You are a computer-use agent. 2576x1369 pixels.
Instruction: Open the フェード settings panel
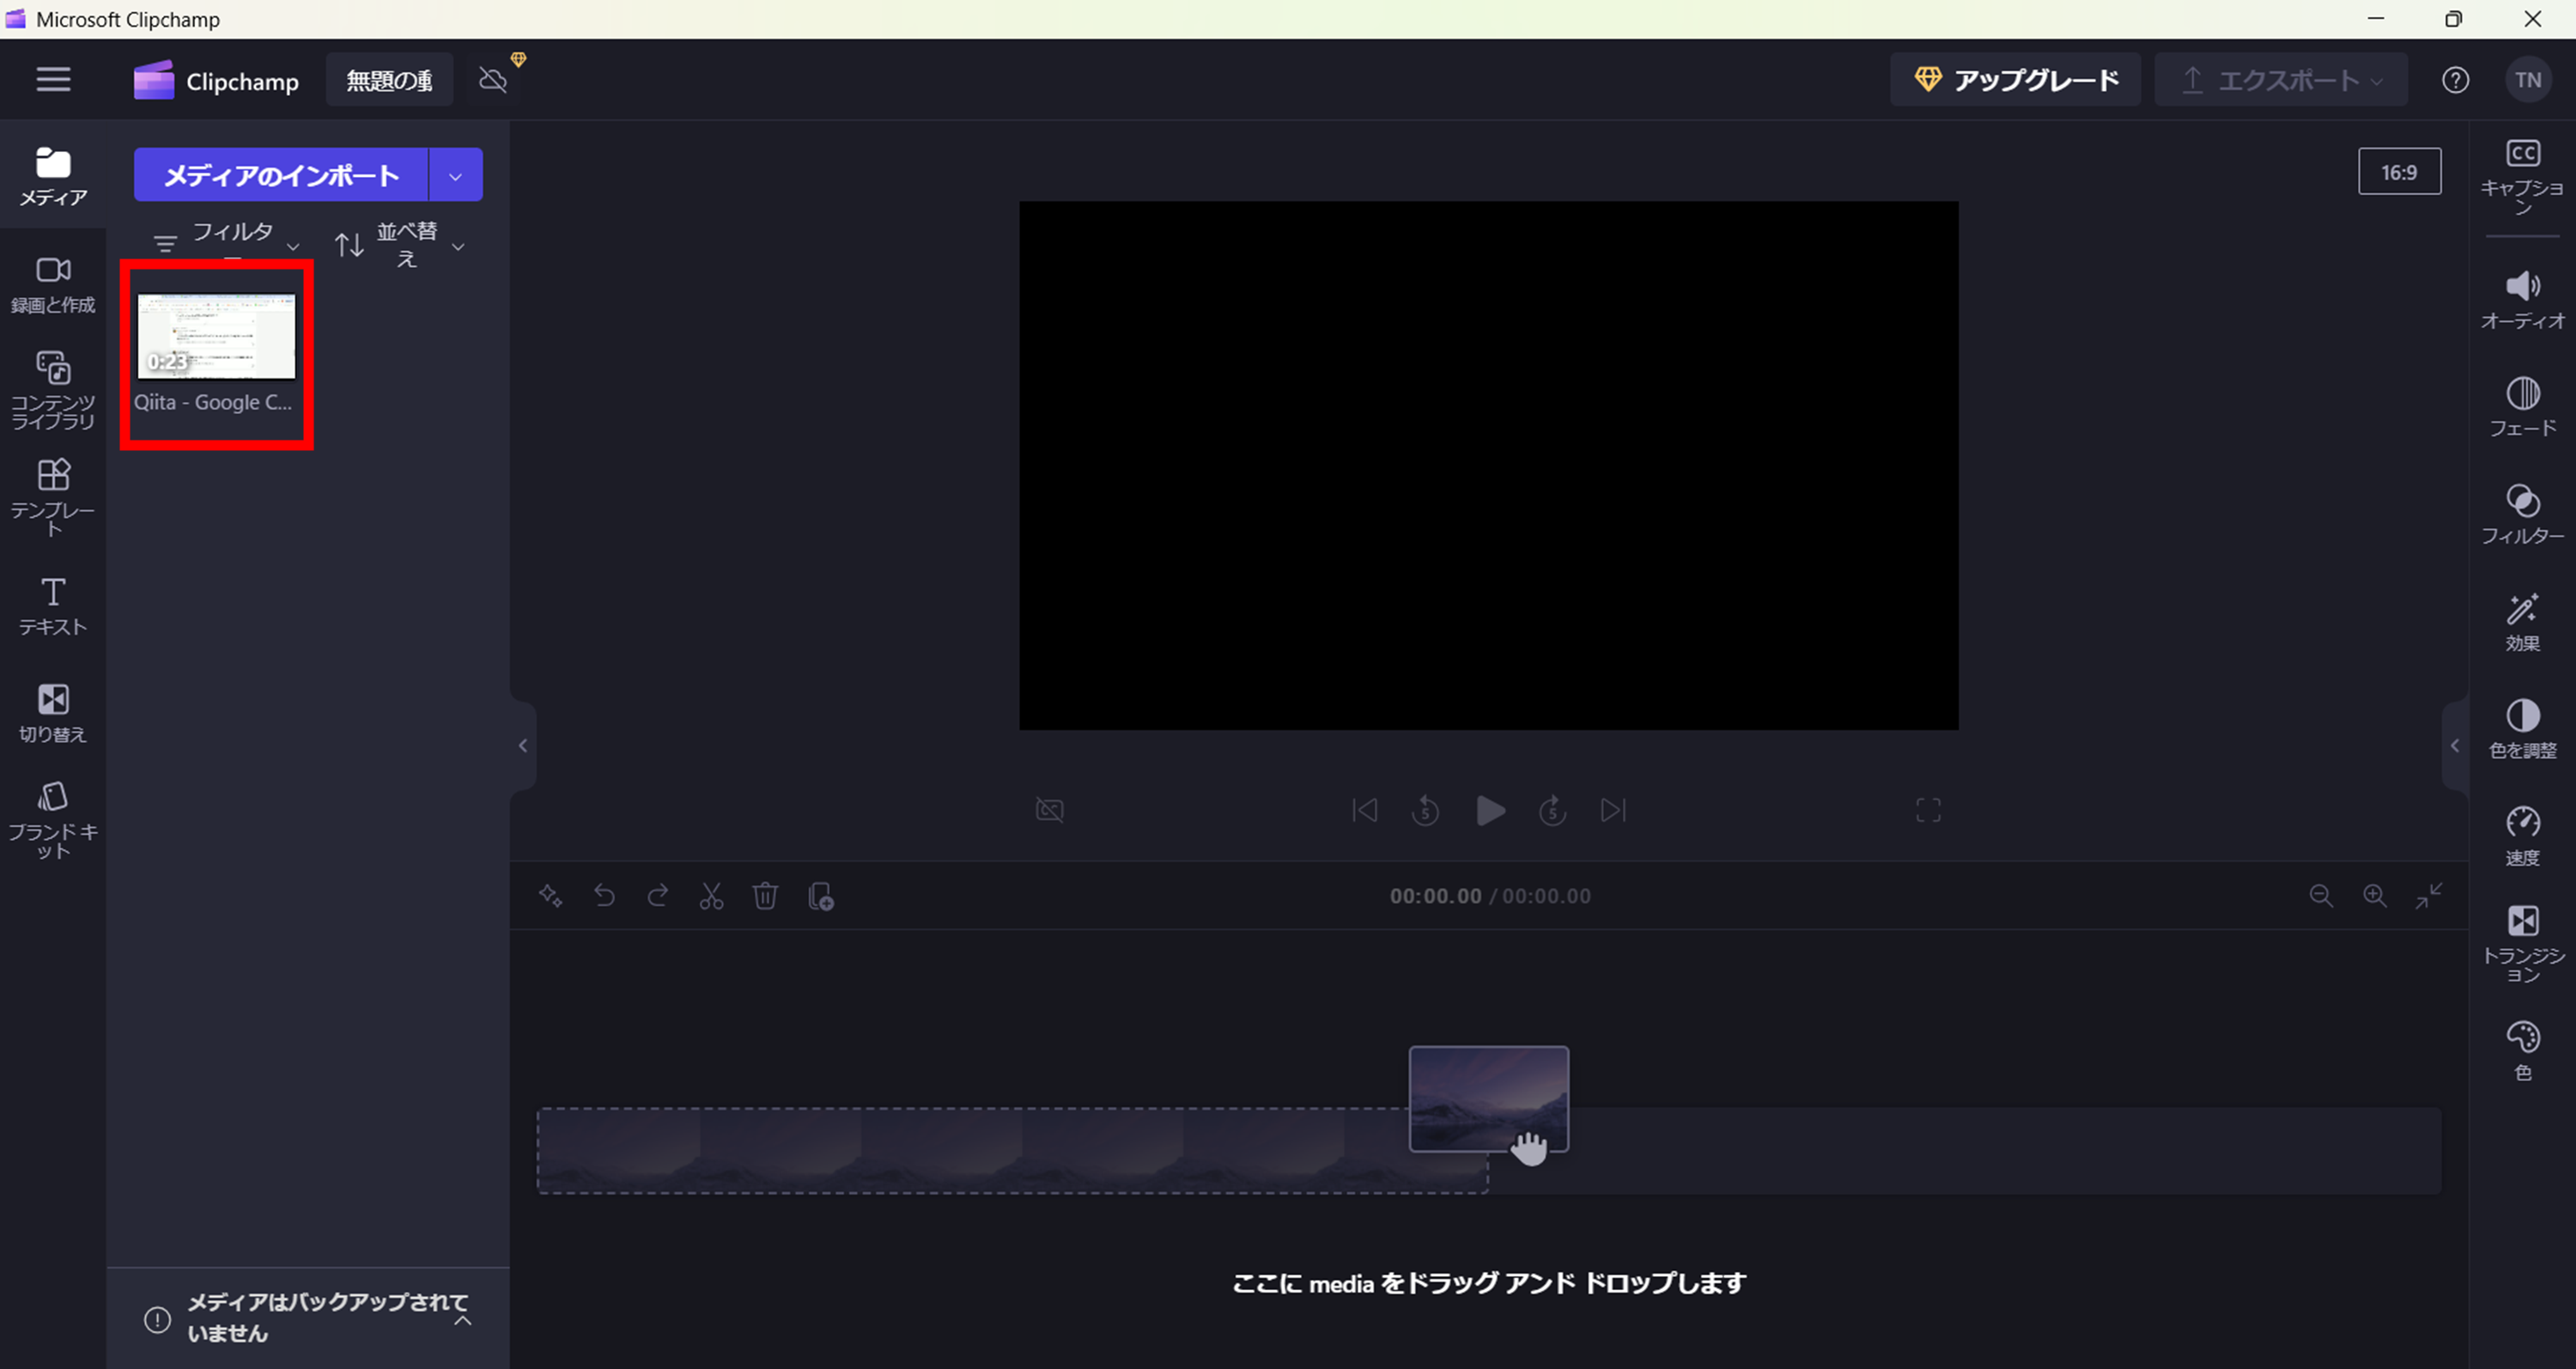click(2522, 406)
